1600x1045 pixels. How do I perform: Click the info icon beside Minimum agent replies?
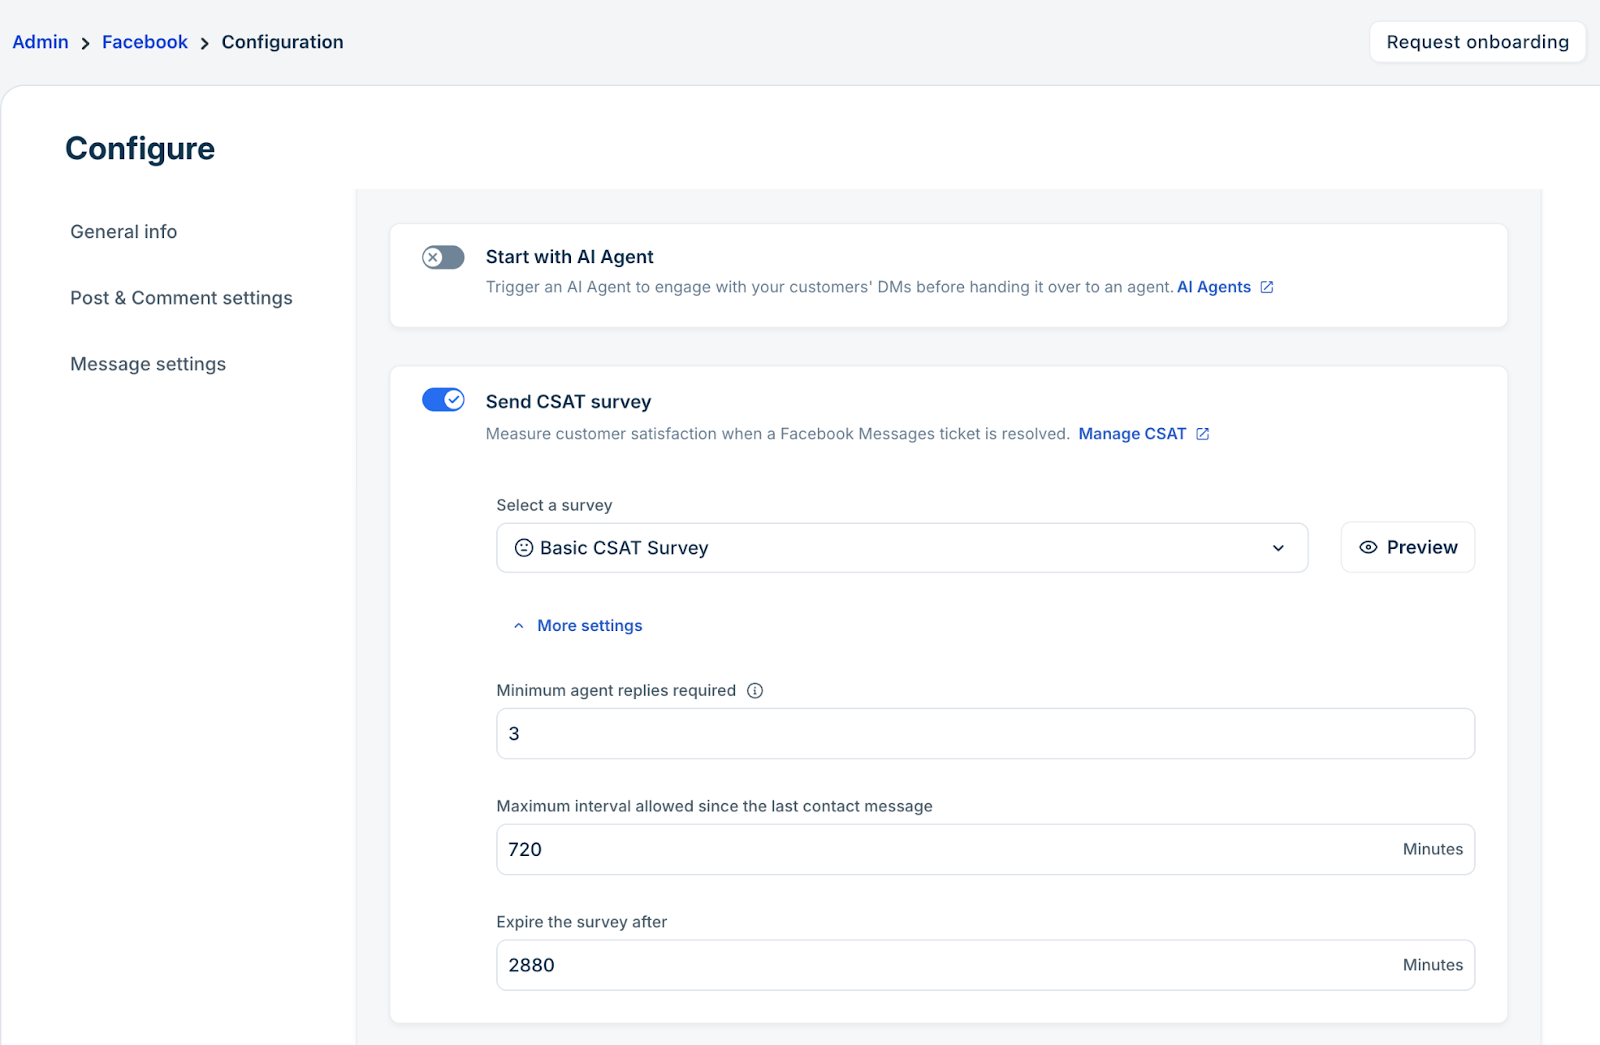tap(755, 691)
